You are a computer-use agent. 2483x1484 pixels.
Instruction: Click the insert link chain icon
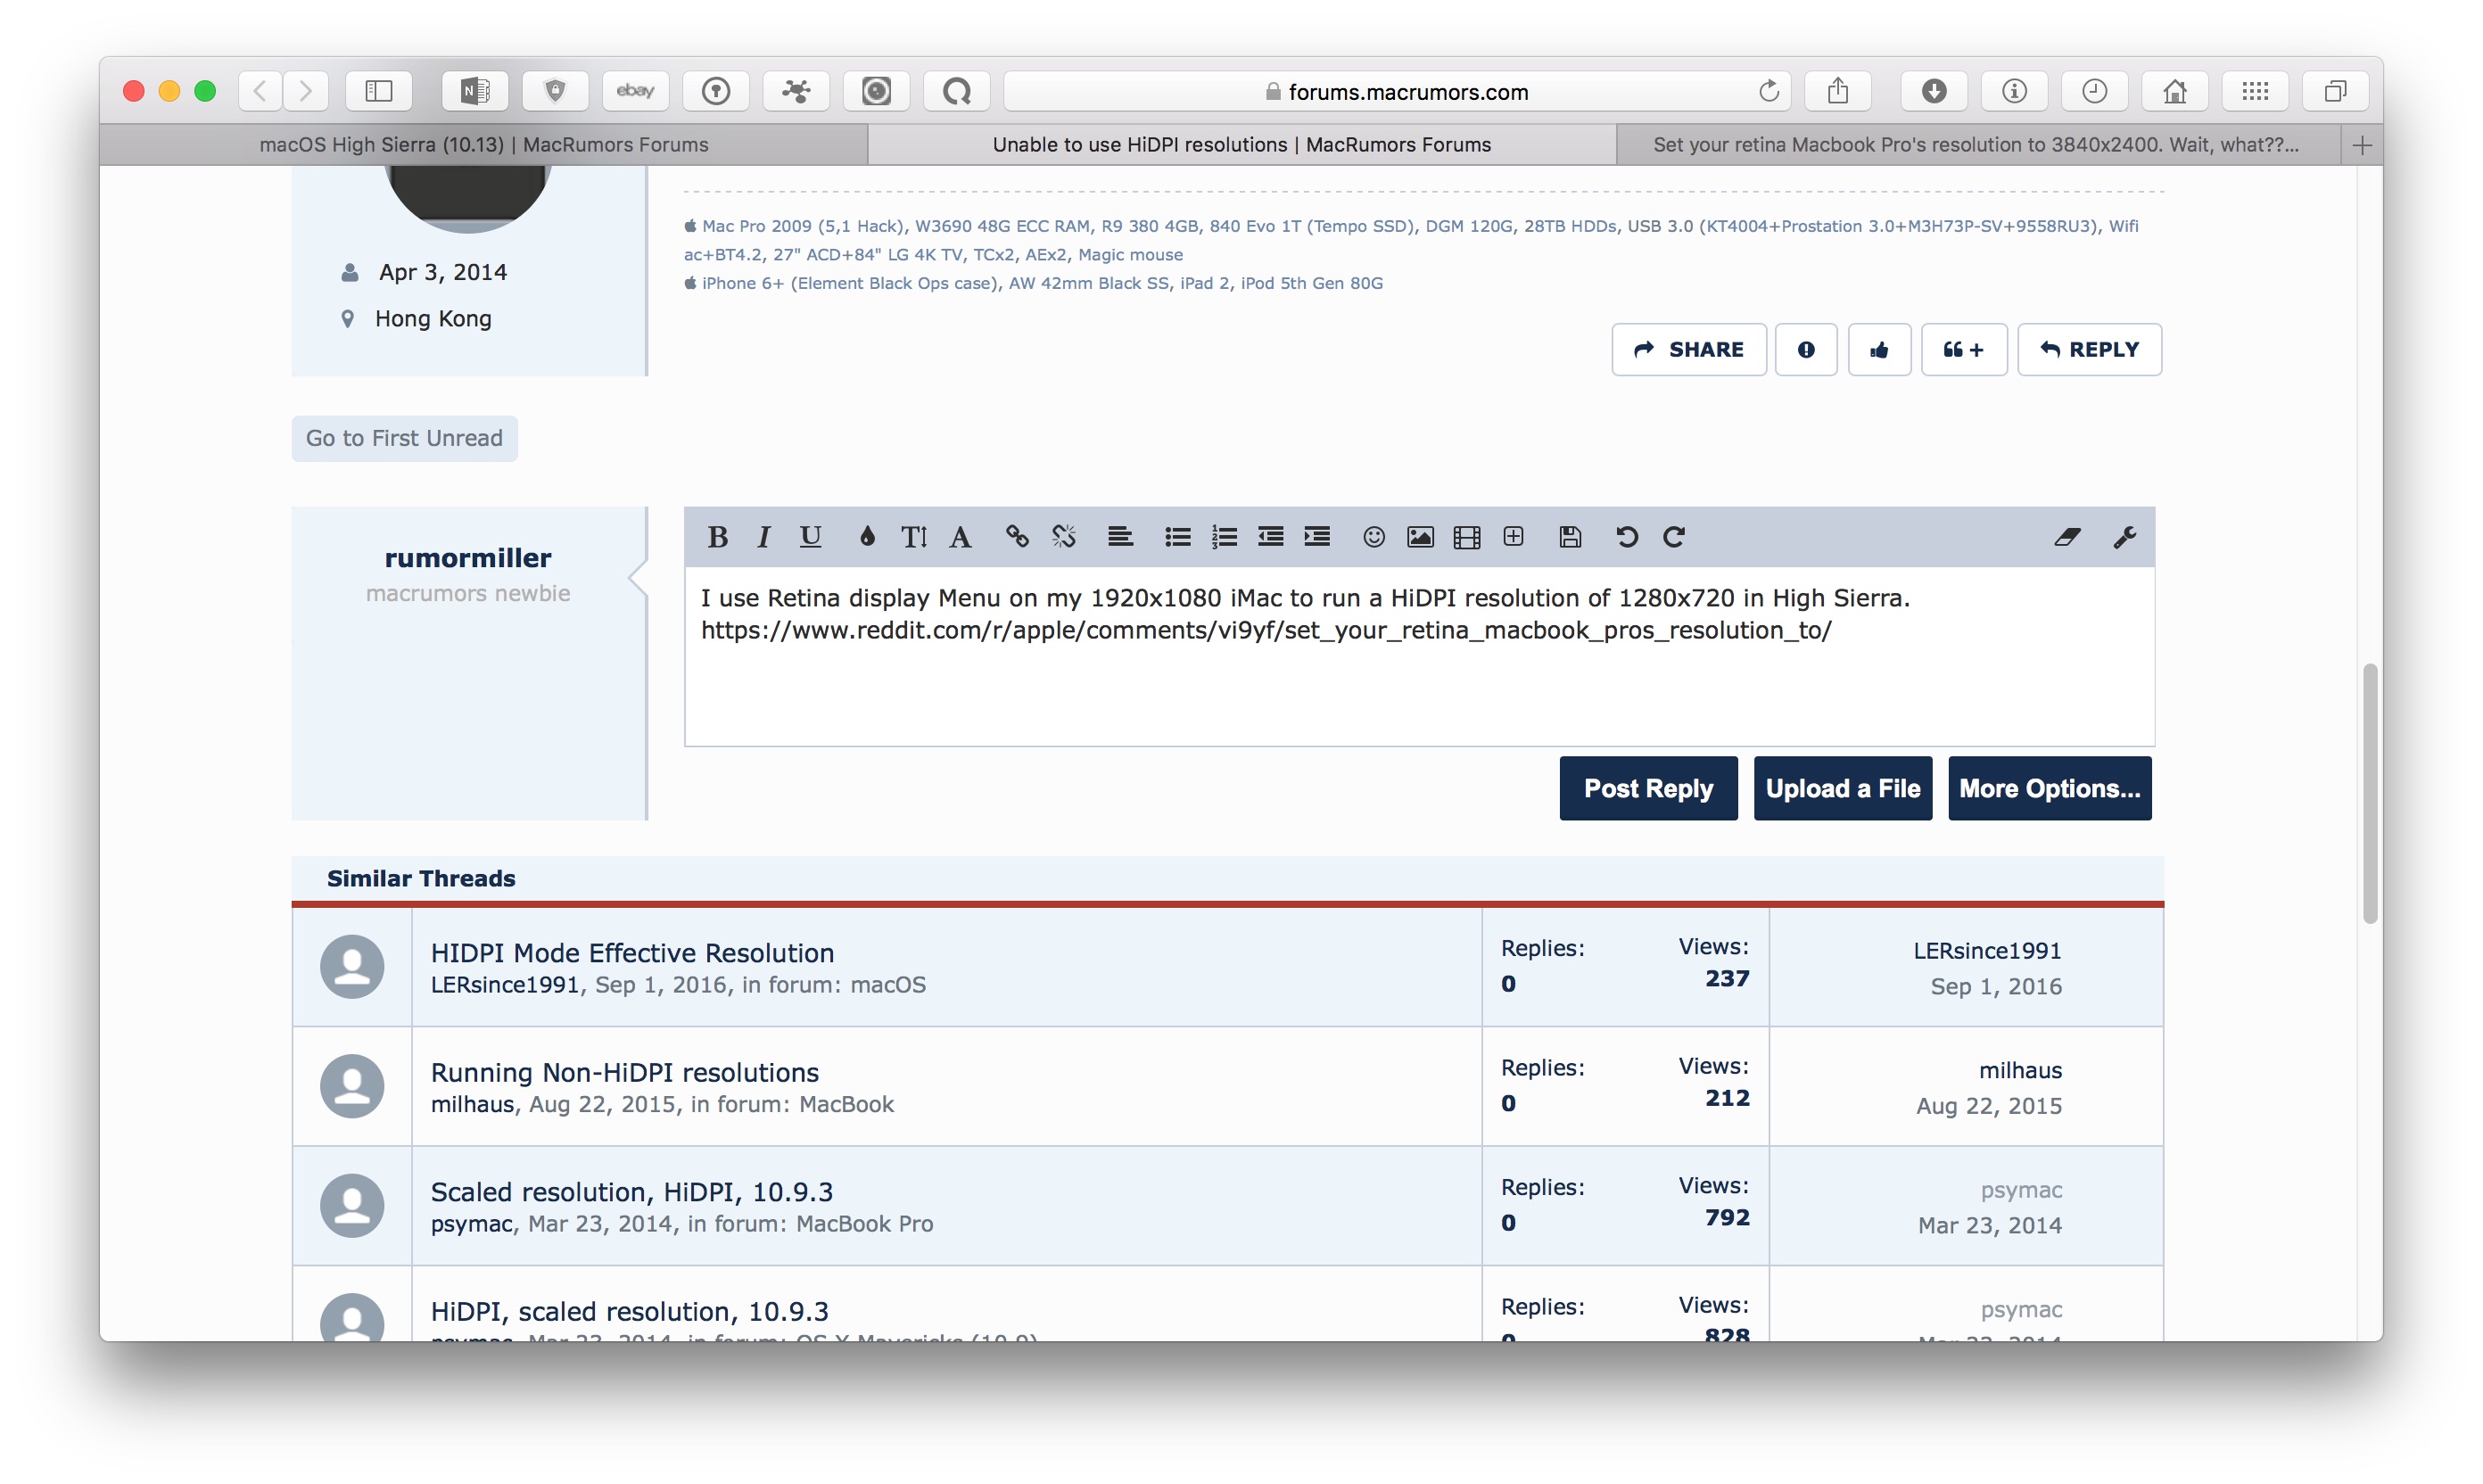(x=1017, y=537)
